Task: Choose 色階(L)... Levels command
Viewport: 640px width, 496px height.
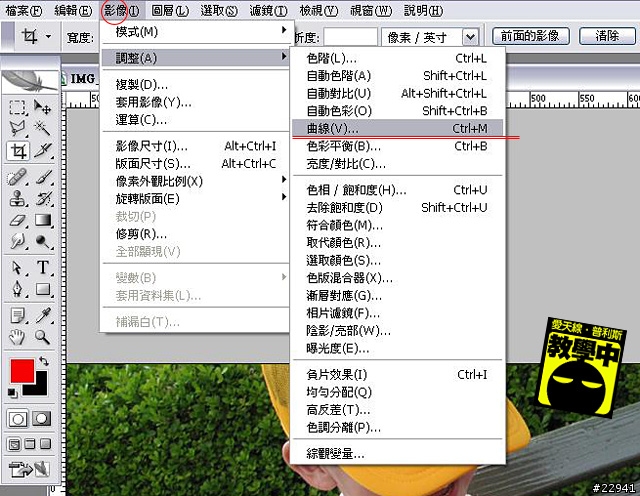Action: coord(398,58)
